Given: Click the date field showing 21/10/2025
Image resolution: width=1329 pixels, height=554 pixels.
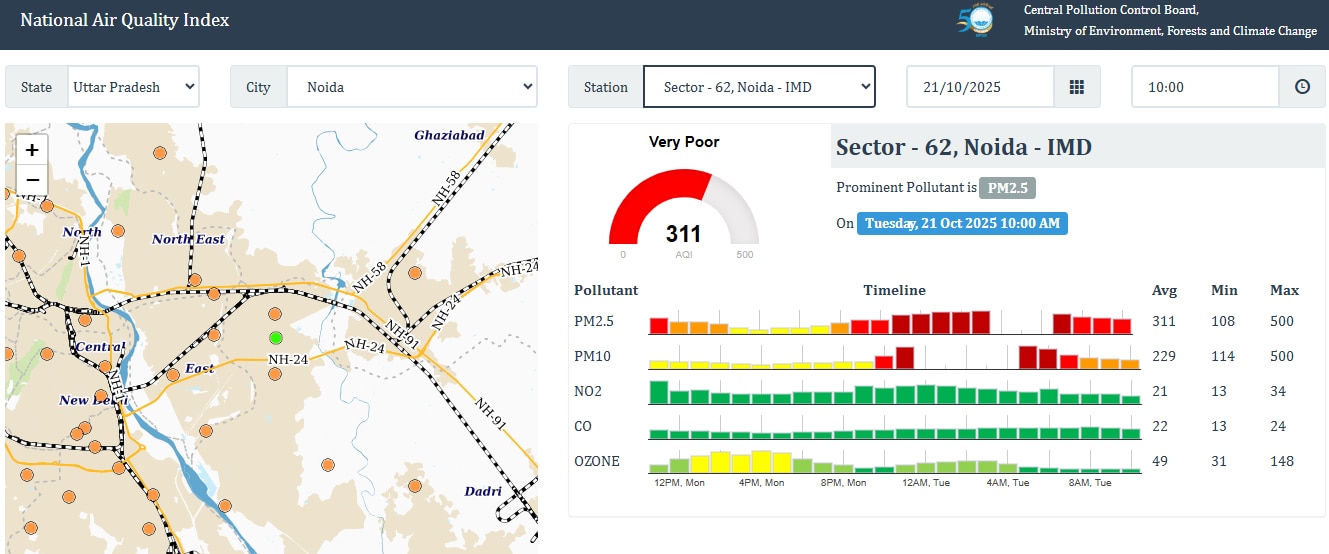Looking at the screenshot, I should pos(980,87).
